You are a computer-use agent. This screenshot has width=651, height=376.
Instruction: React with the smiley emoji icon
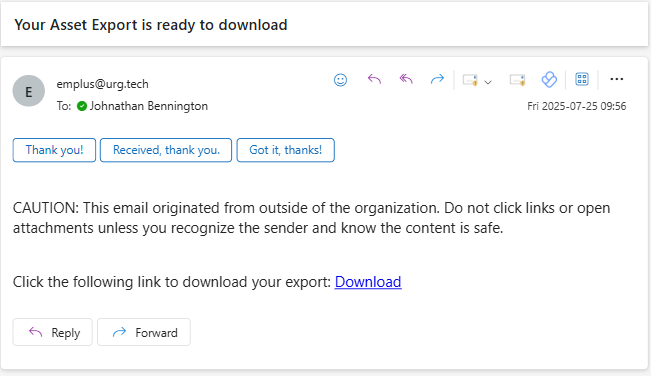pos(340,80)
